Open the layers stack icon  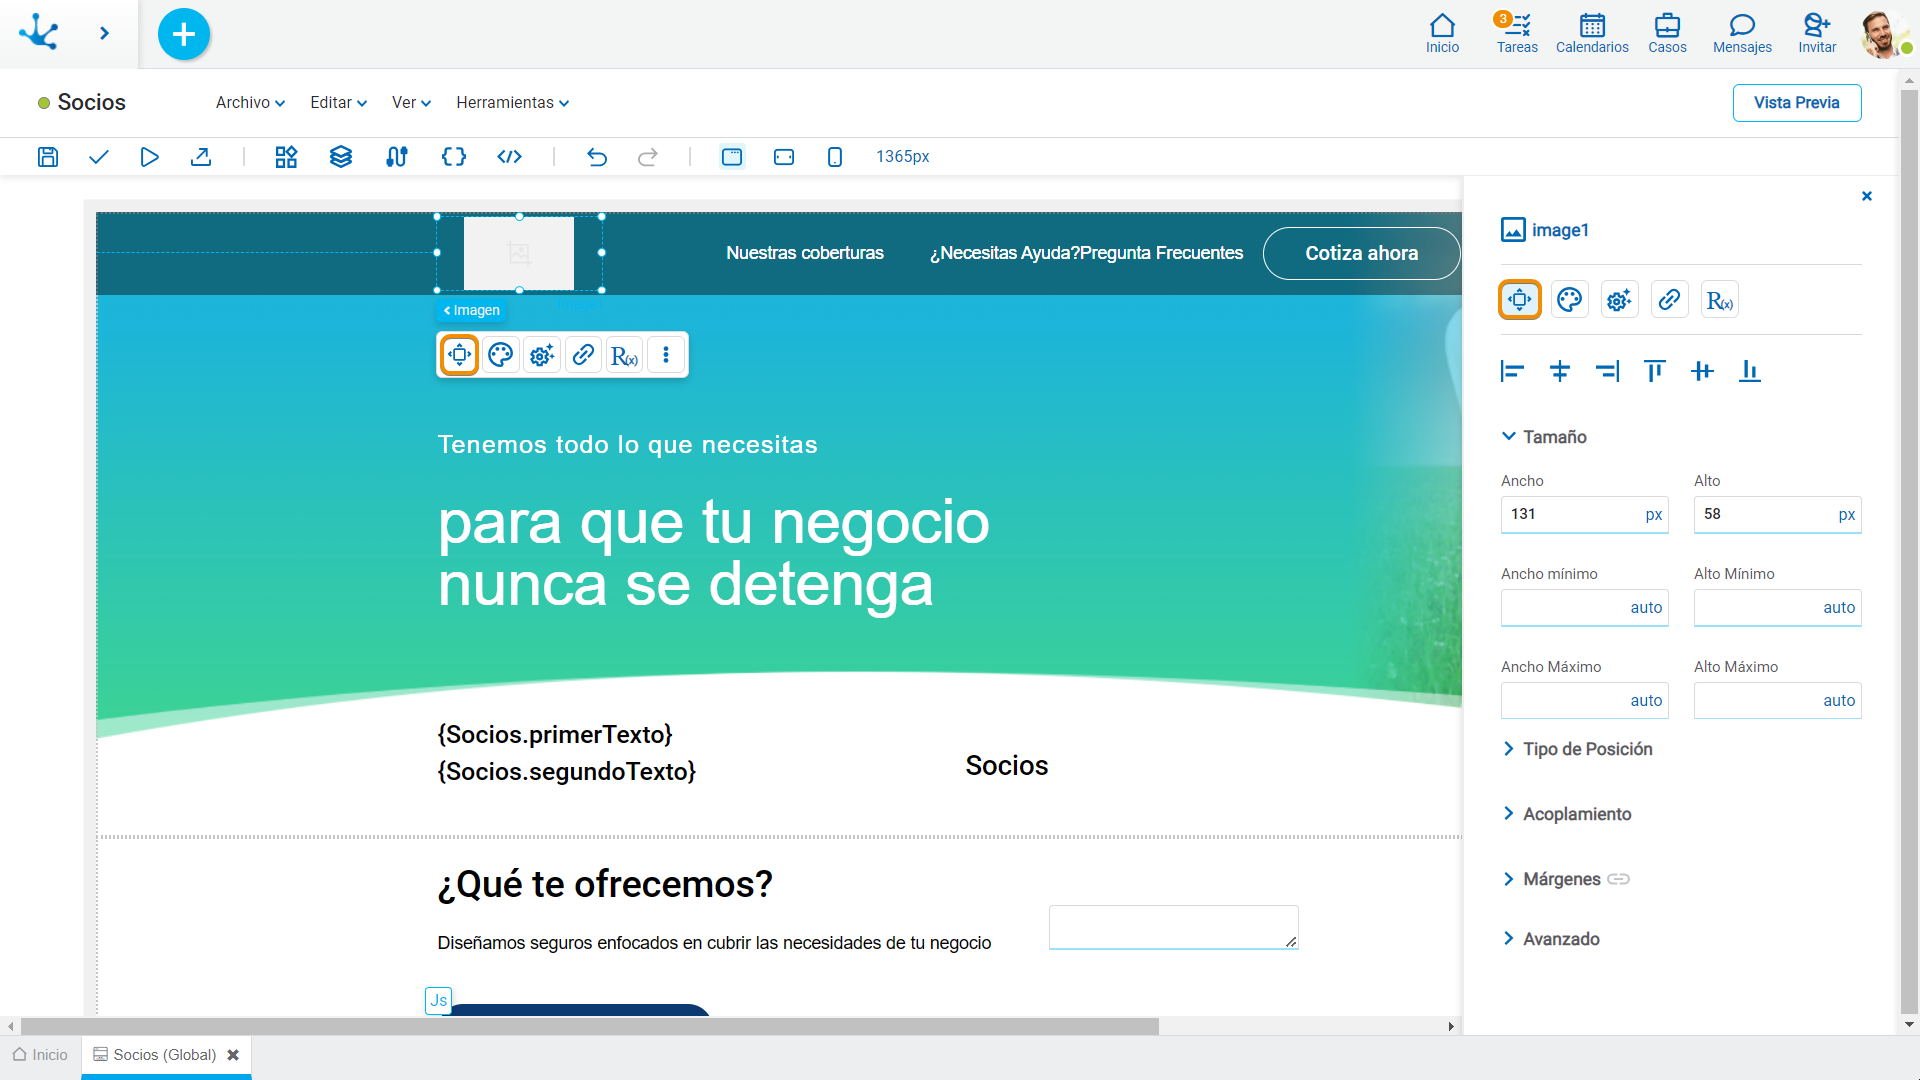point(341,157)
